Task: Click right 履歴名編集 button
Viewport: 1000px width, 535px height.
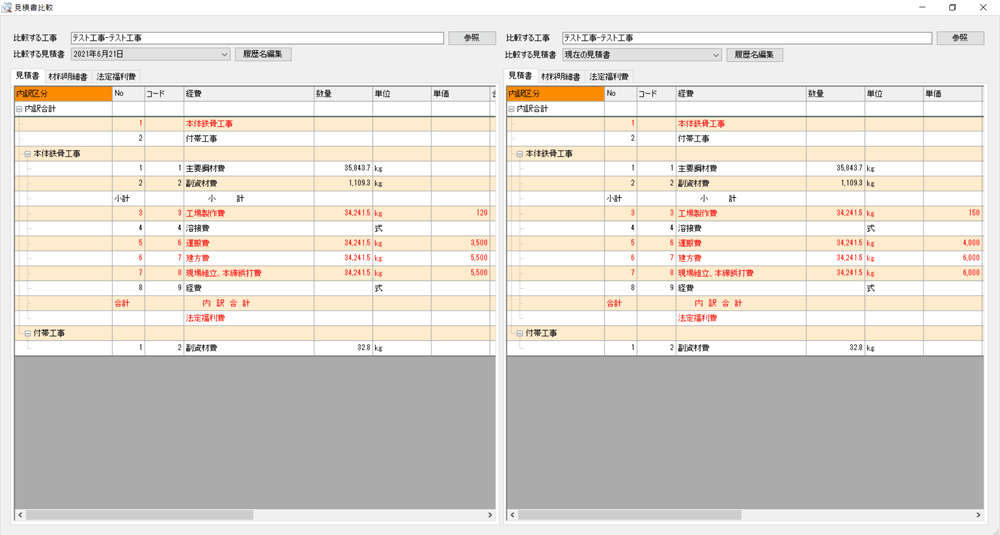Action: click(x=755, y=55)
